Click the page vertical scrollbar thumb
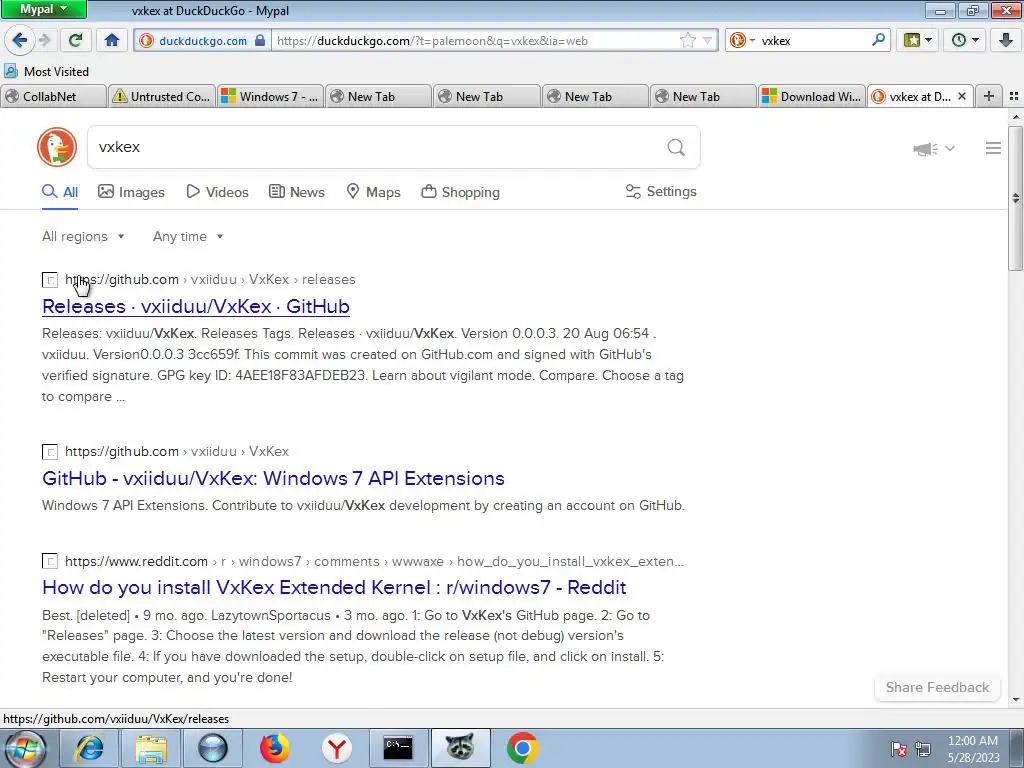This screenshot has height=768, width=1024. 1016,198
